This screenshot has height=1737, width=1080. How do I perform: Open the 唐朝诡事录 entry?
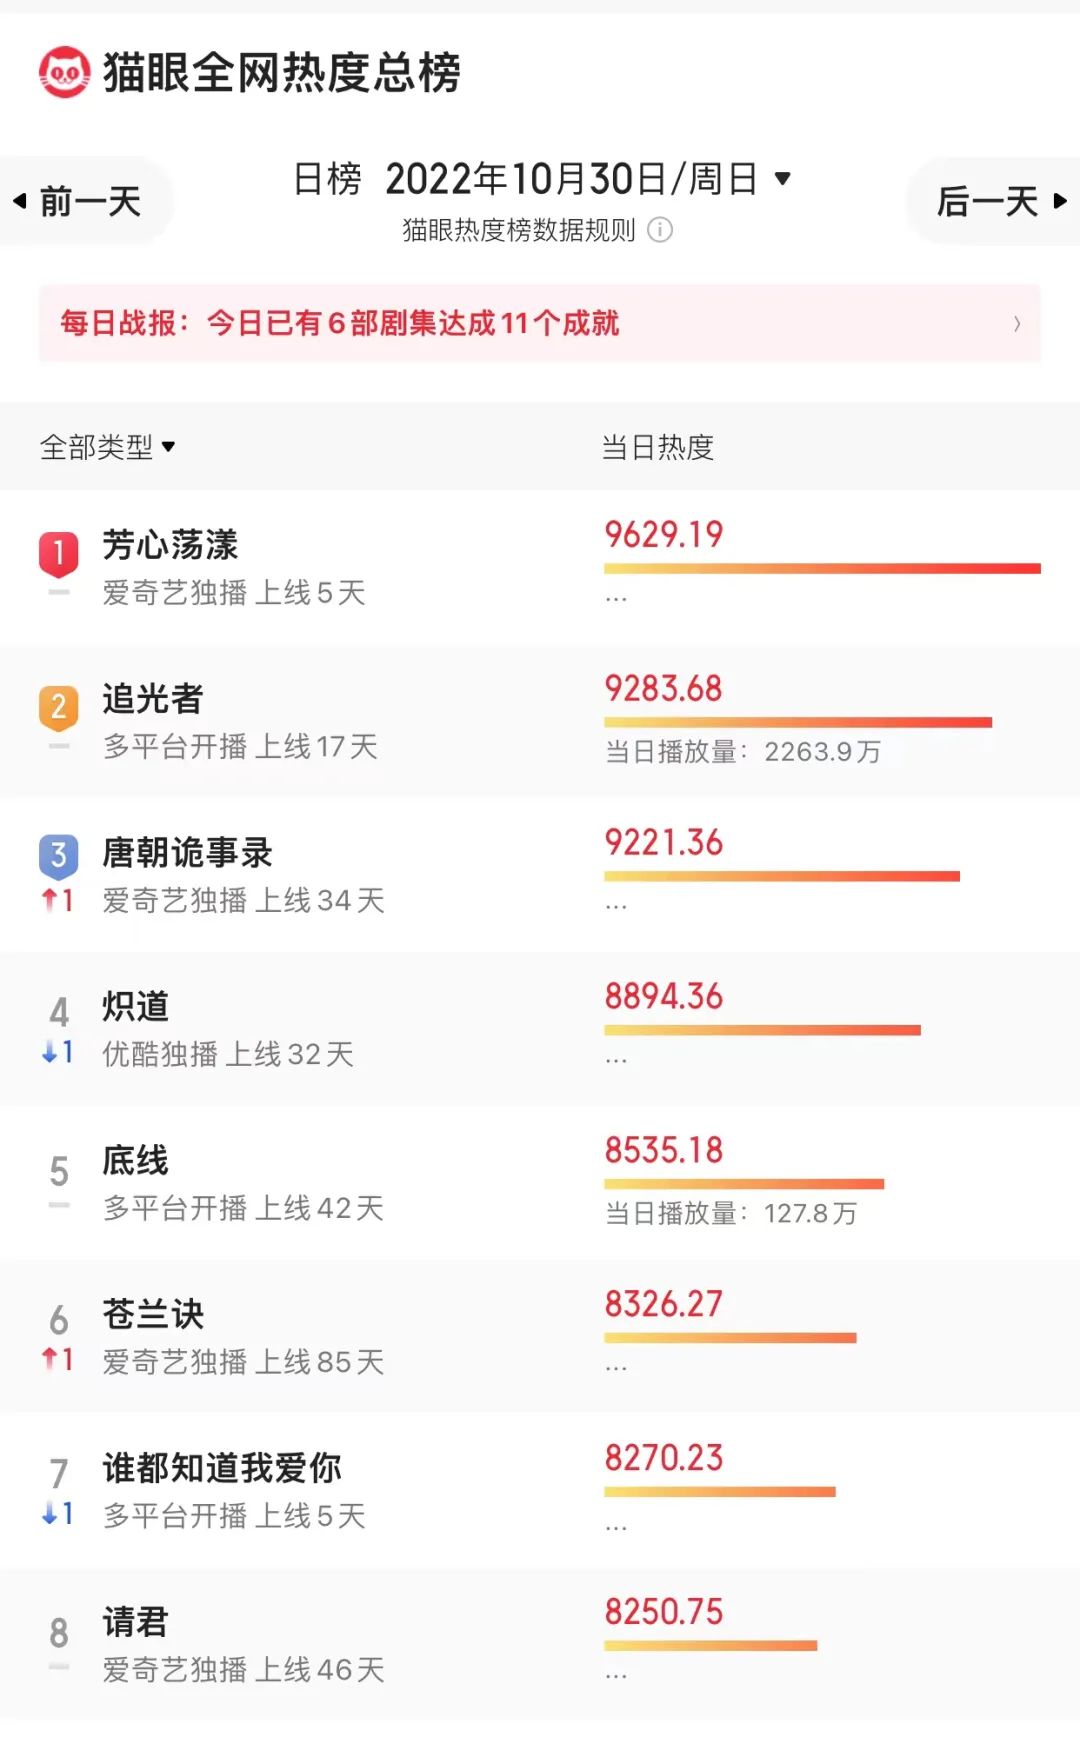pyautogui.click(x=188, y=853)
